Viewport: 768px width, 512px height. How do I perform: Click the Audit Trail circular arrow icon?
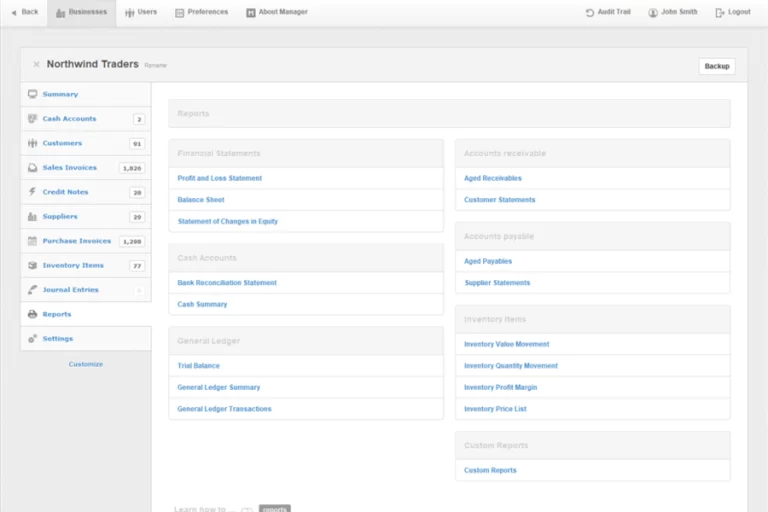590,12
